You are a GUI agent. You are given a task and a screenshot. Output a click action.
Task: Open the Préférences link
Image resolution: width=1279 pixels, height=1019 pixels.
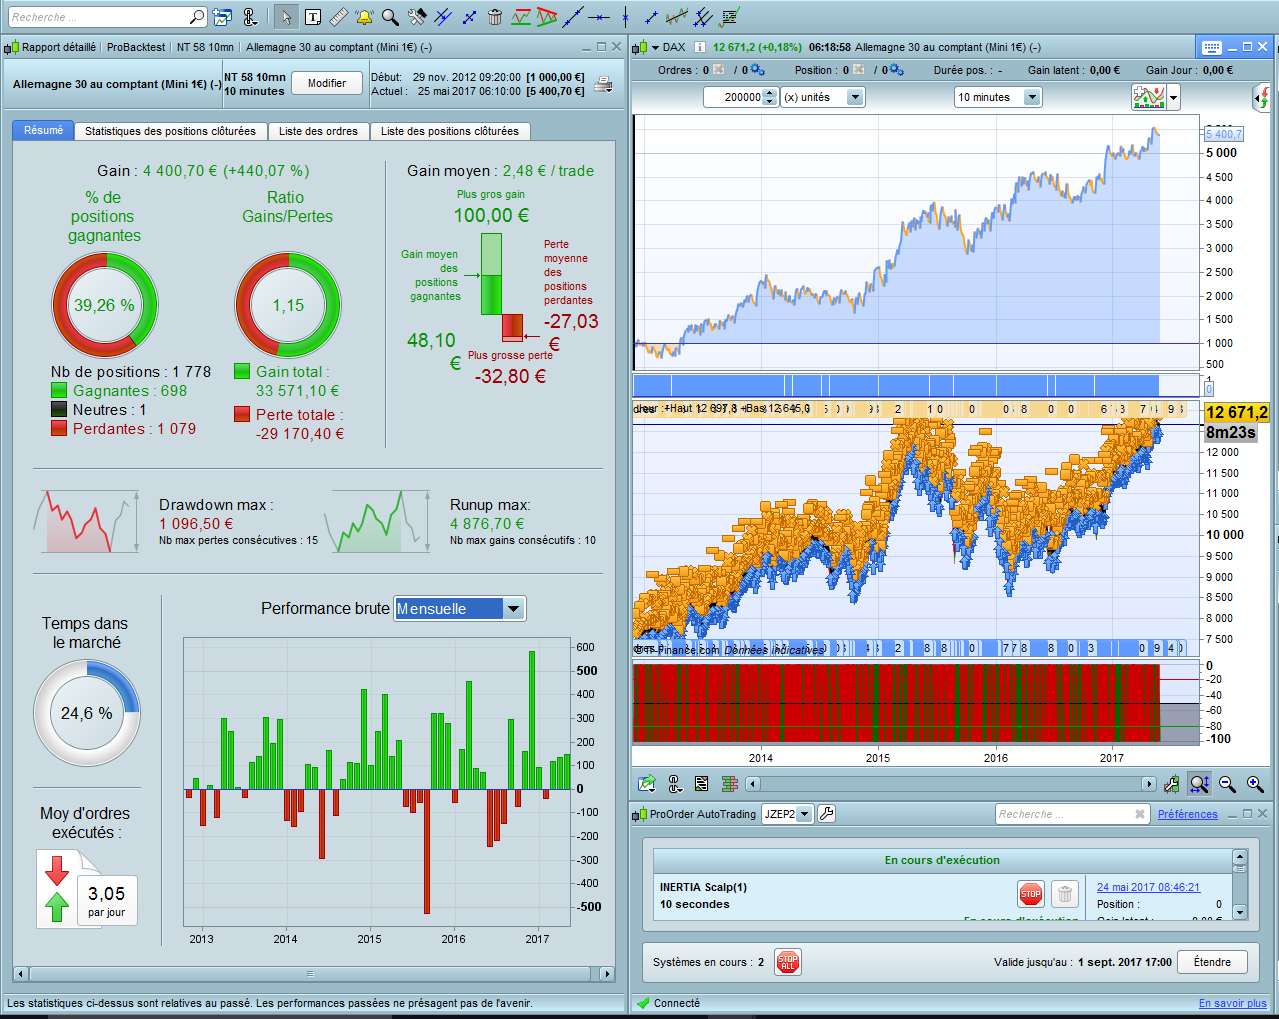pos(1188,814)
